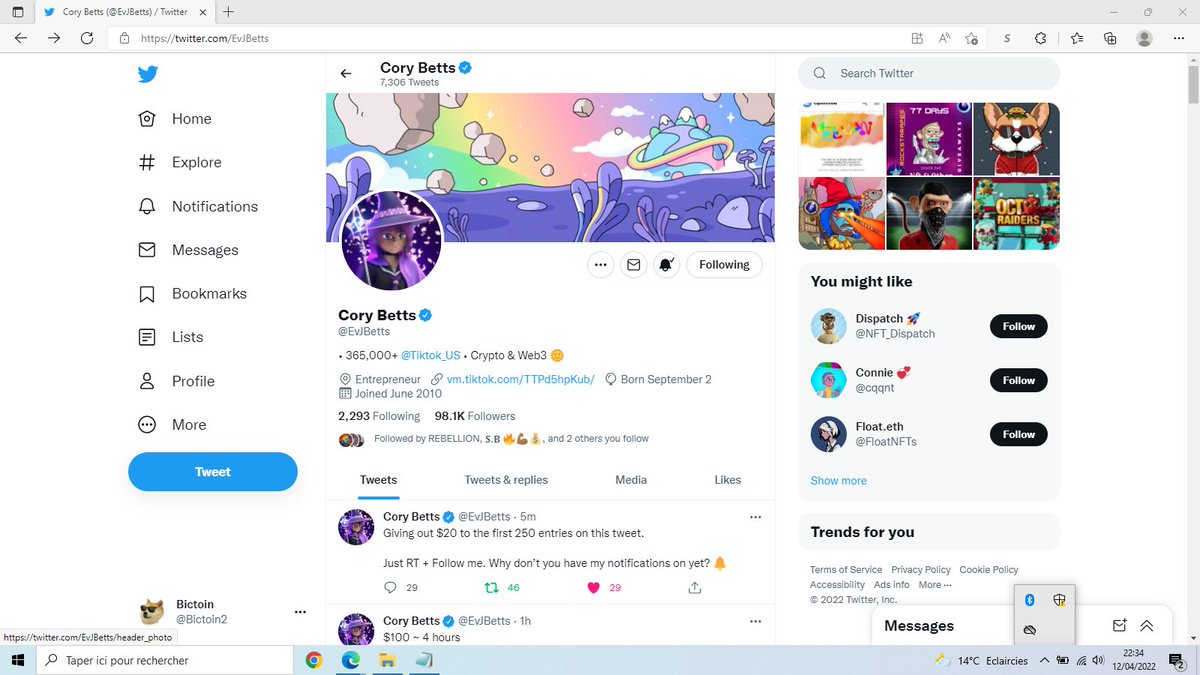Open Home from the sidebar
Screen dimensions: 1200x675
point(175,118)
